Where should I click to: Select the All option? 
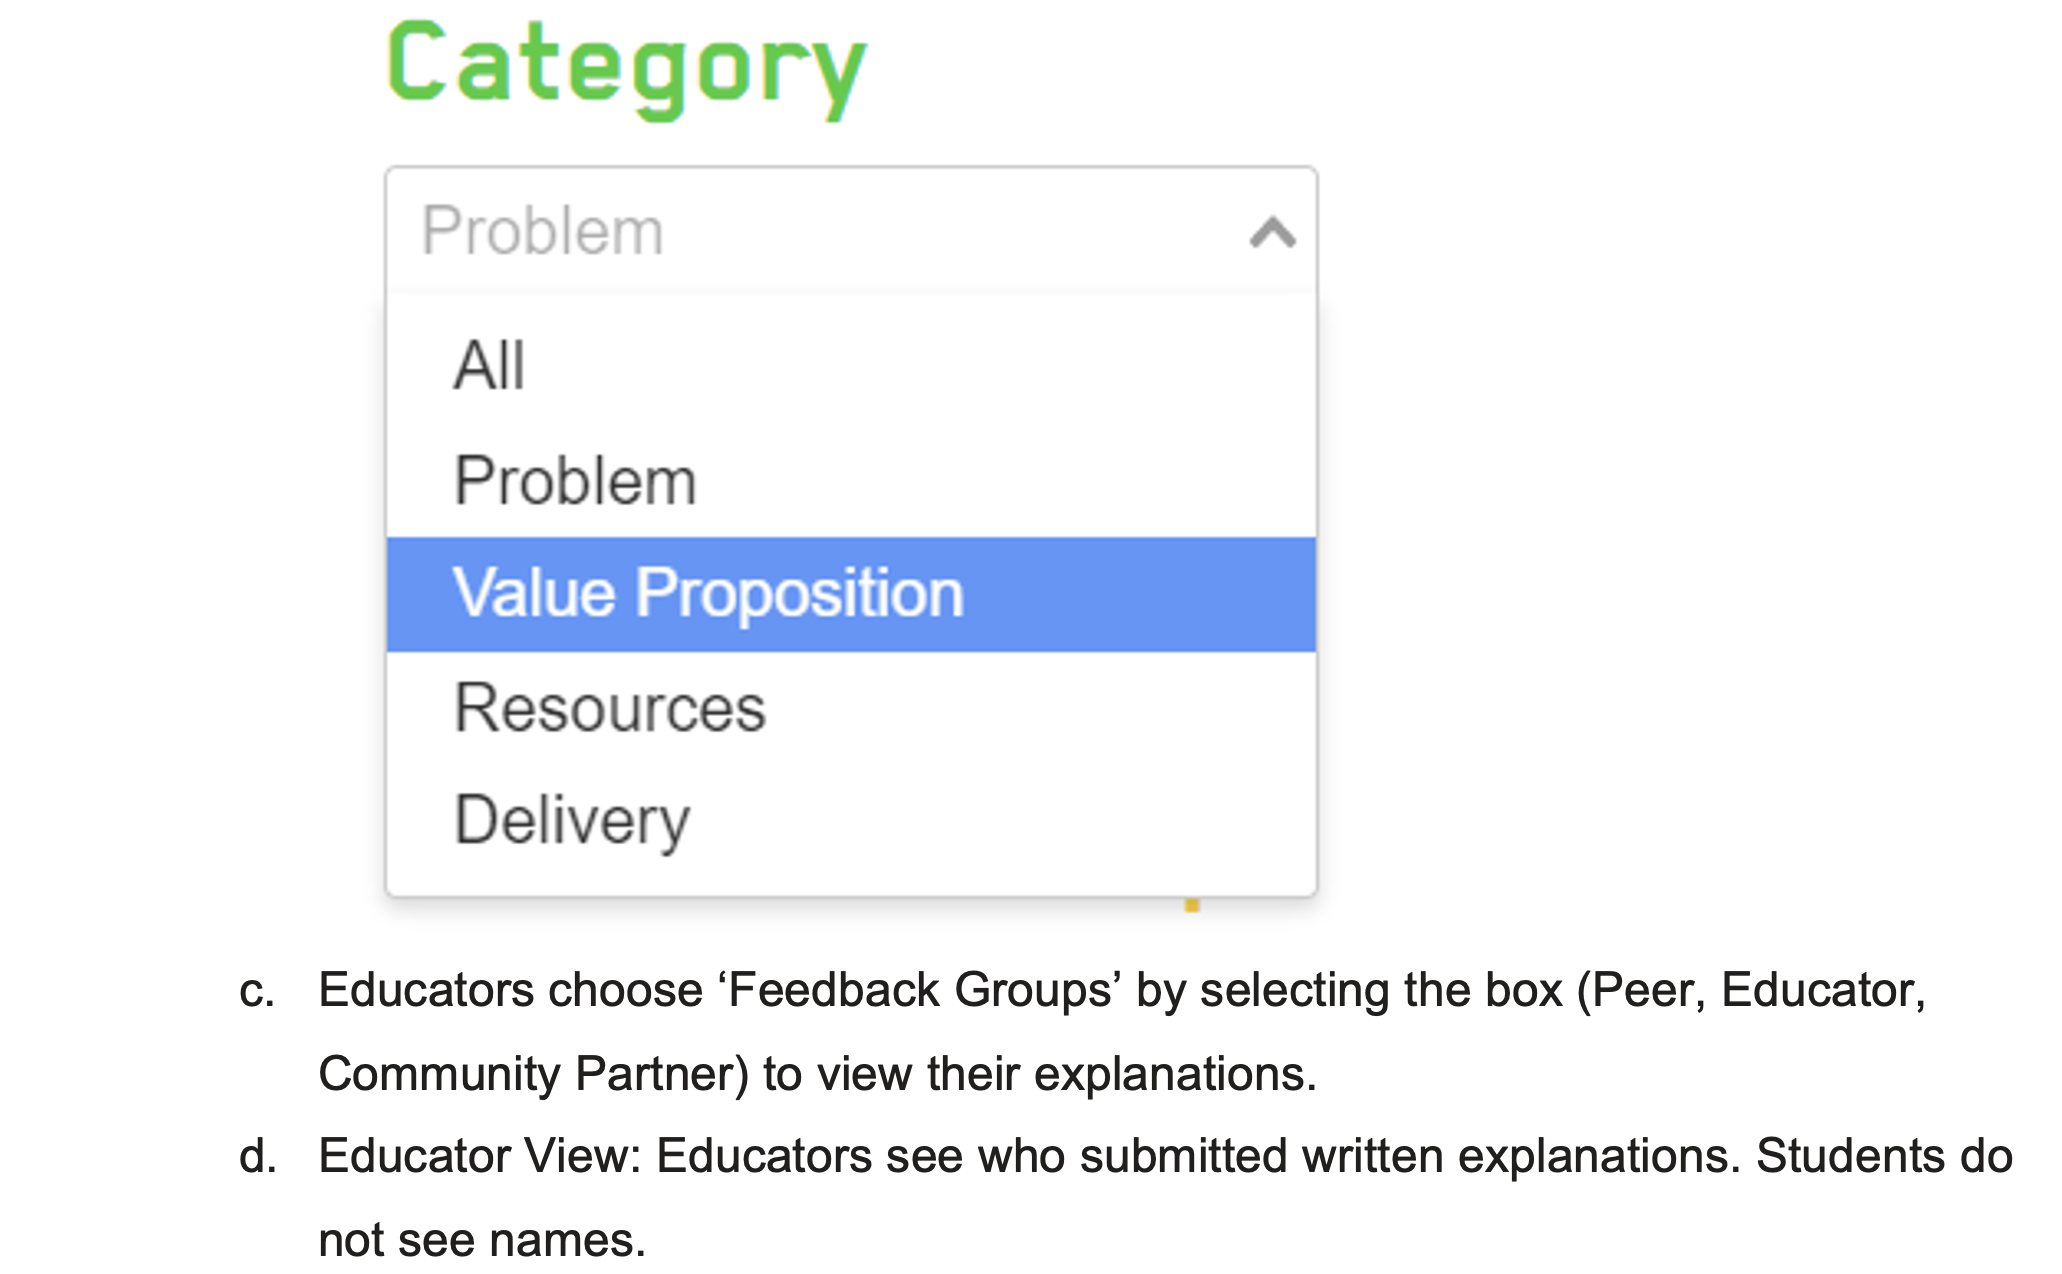pyautogui.click(x=489, y=365)
